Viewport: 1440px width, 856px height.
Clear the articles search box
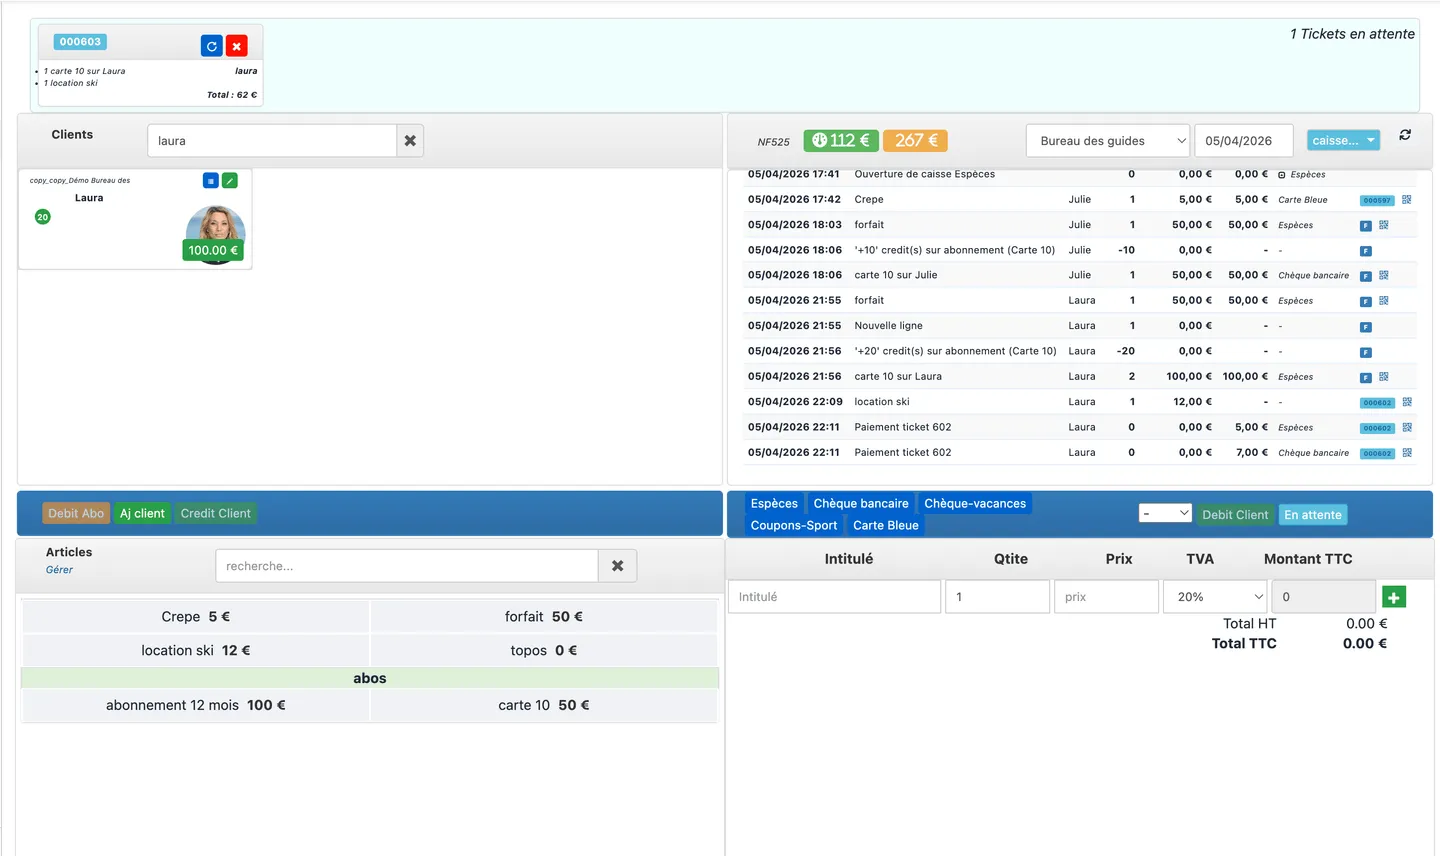tap(618, 566)
